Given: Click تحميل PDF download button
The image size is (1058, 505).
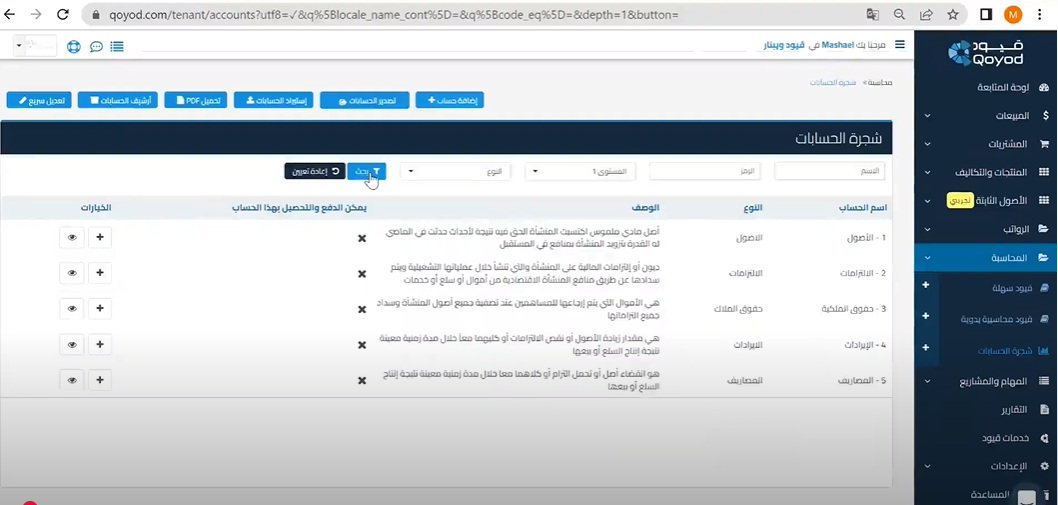Looking at the screenshot, I should (196, 100).
